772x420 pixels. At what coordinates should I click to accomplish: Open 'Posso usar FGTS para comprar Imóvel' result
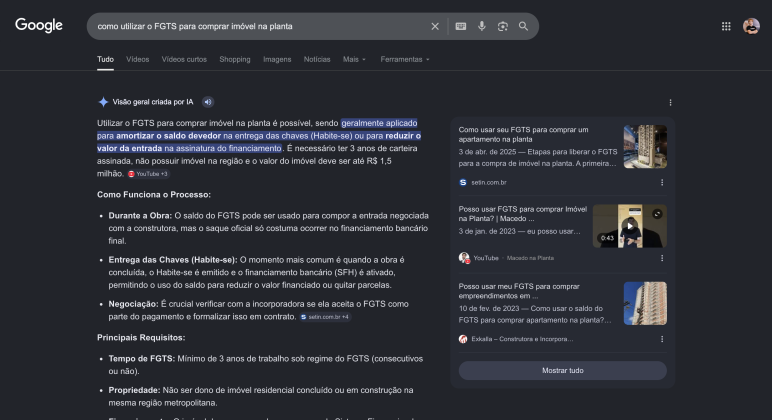522,214
